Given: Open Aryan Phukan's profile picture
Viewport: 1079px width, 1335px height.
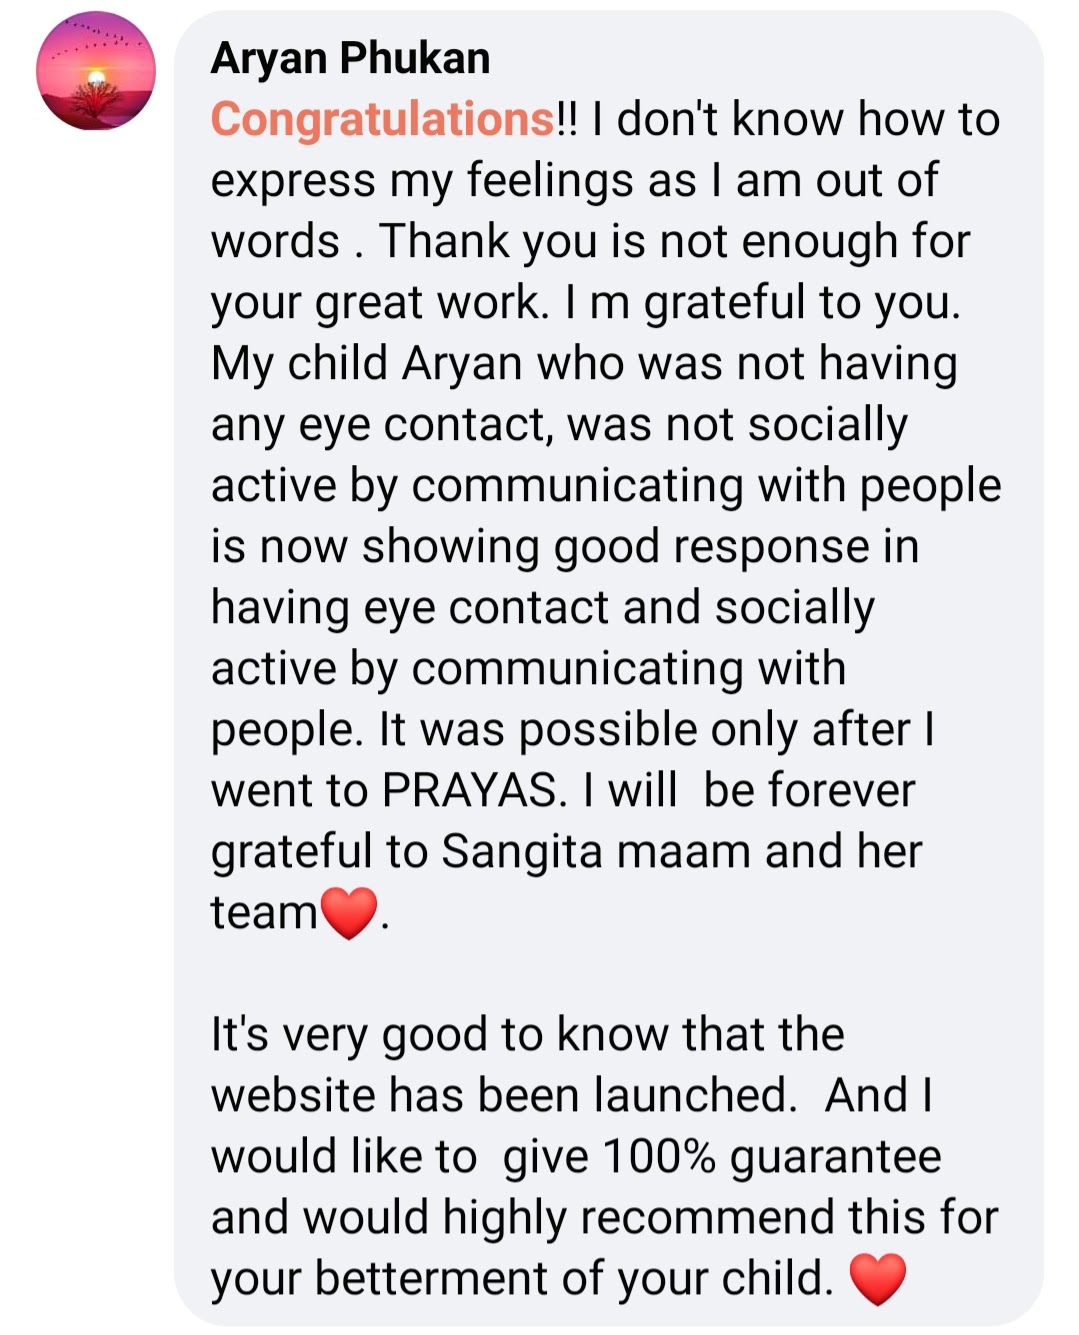Looking at the screenshot, I should pyautogui.click(x=96, y=71).
